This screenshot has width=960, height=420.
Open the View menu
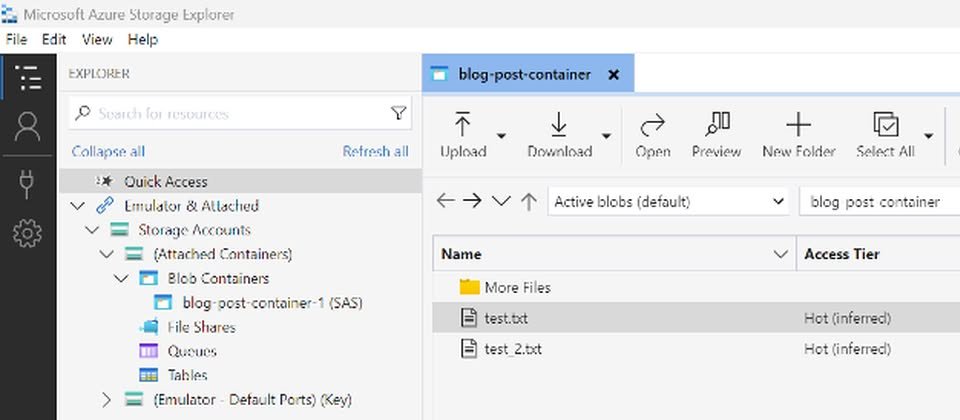[x=97, y=40]
